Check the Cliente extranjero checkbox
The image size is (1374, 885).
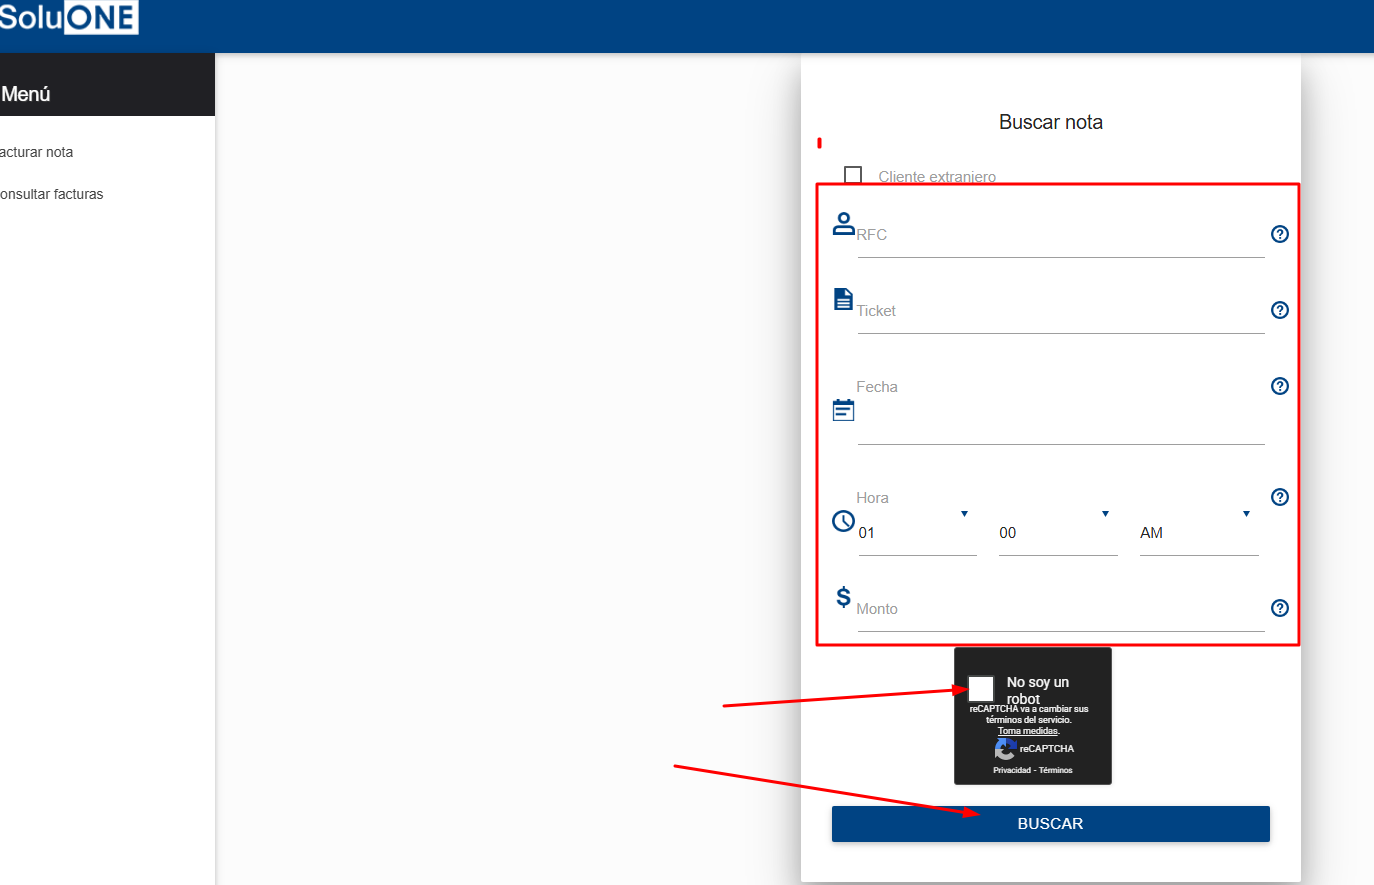coord(853,176)
